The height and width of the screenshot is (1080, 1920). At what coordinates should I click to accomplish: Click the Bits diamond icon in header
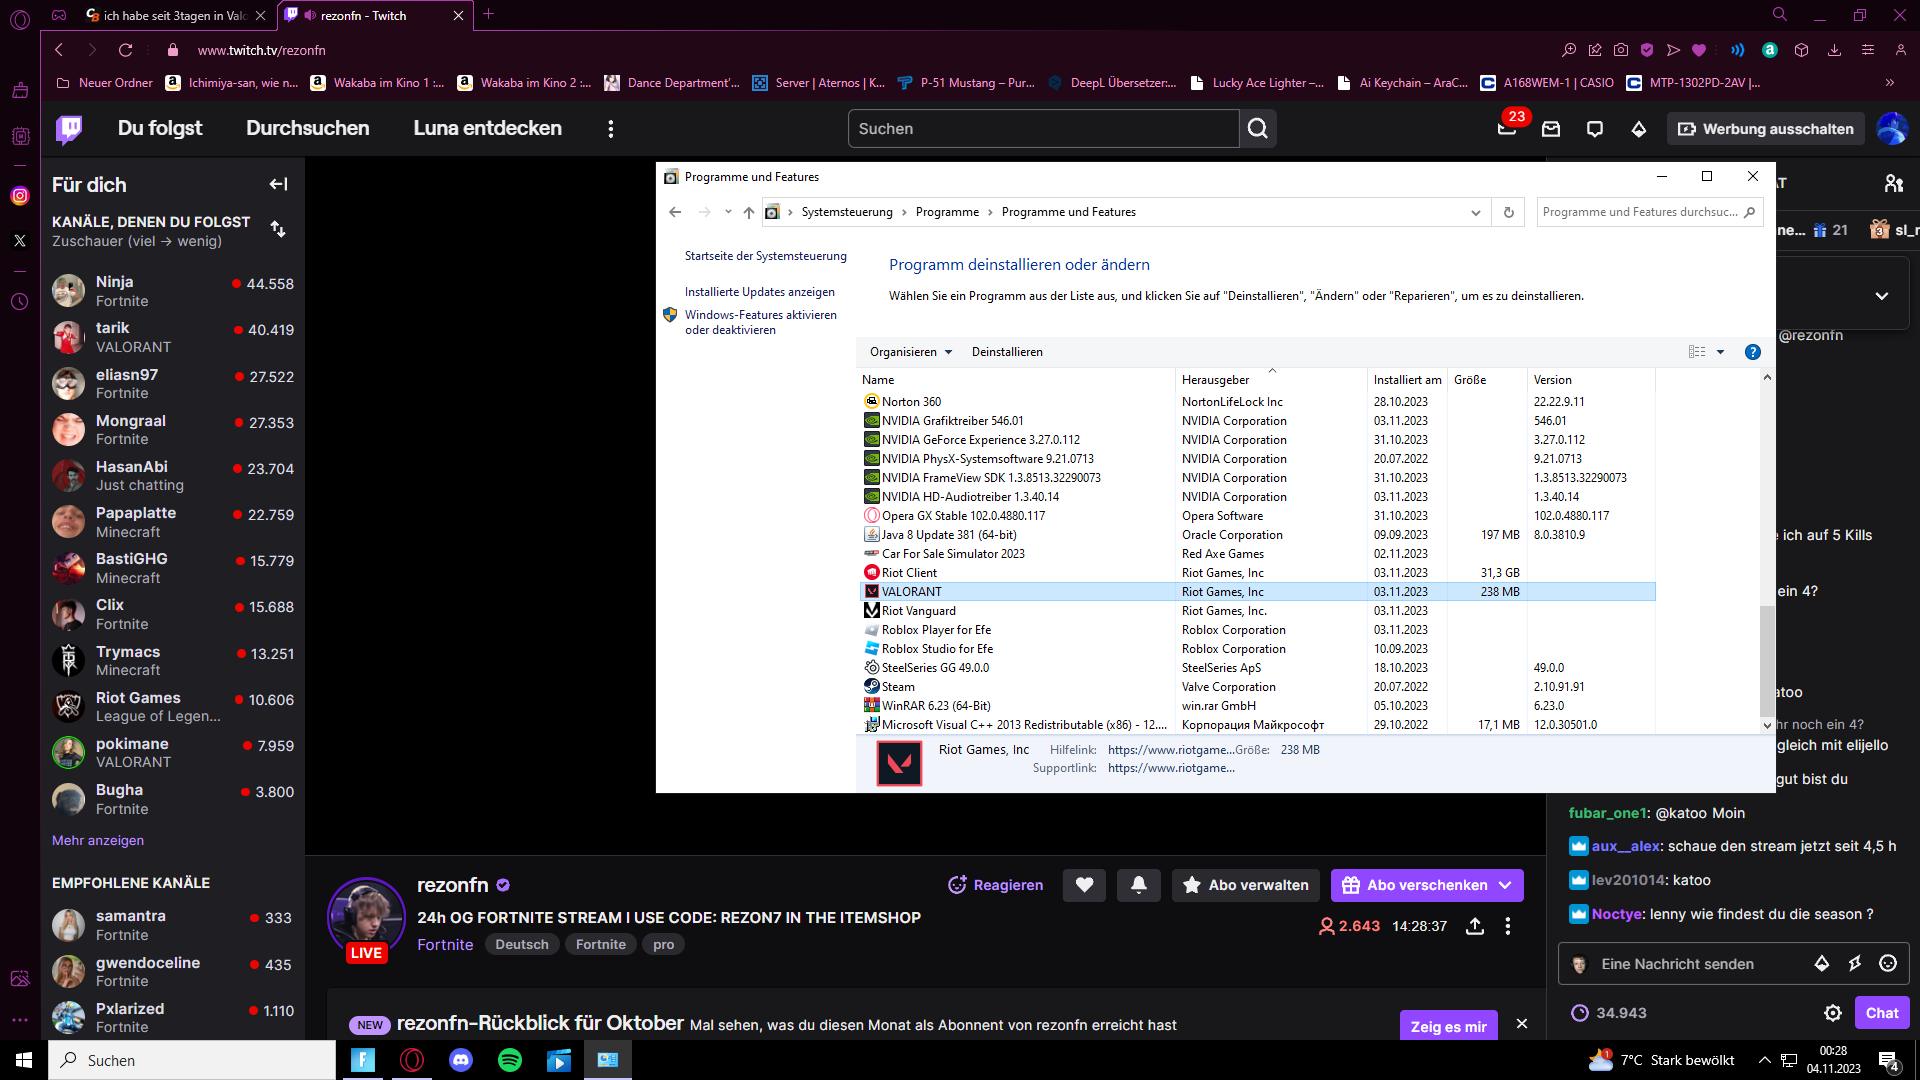tap(1638, 129)
